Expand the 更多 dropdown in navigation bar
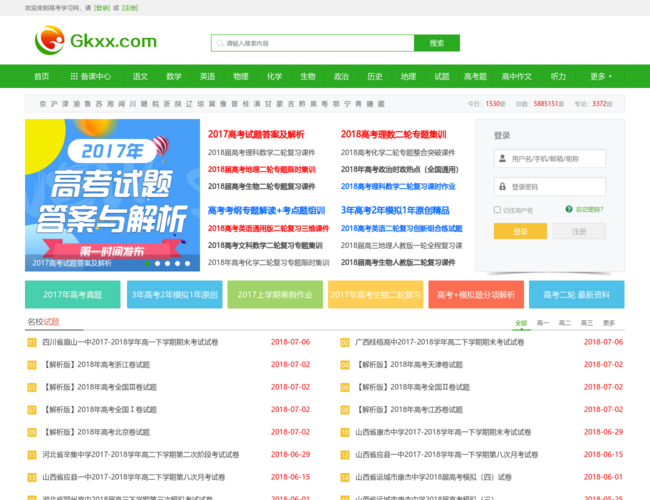650x500 pixels. (x=600, y=76)
